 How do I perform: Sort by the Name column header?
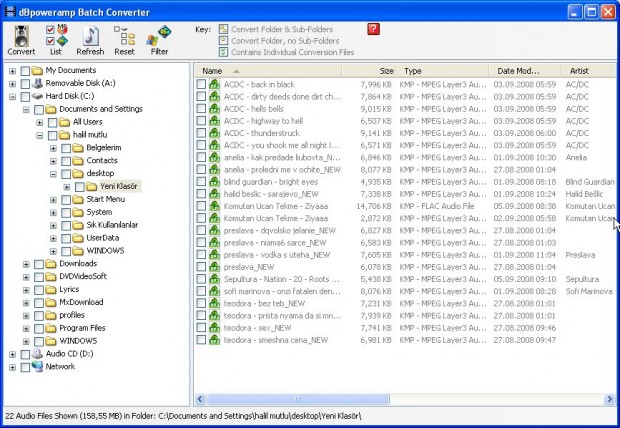[268, 71]
